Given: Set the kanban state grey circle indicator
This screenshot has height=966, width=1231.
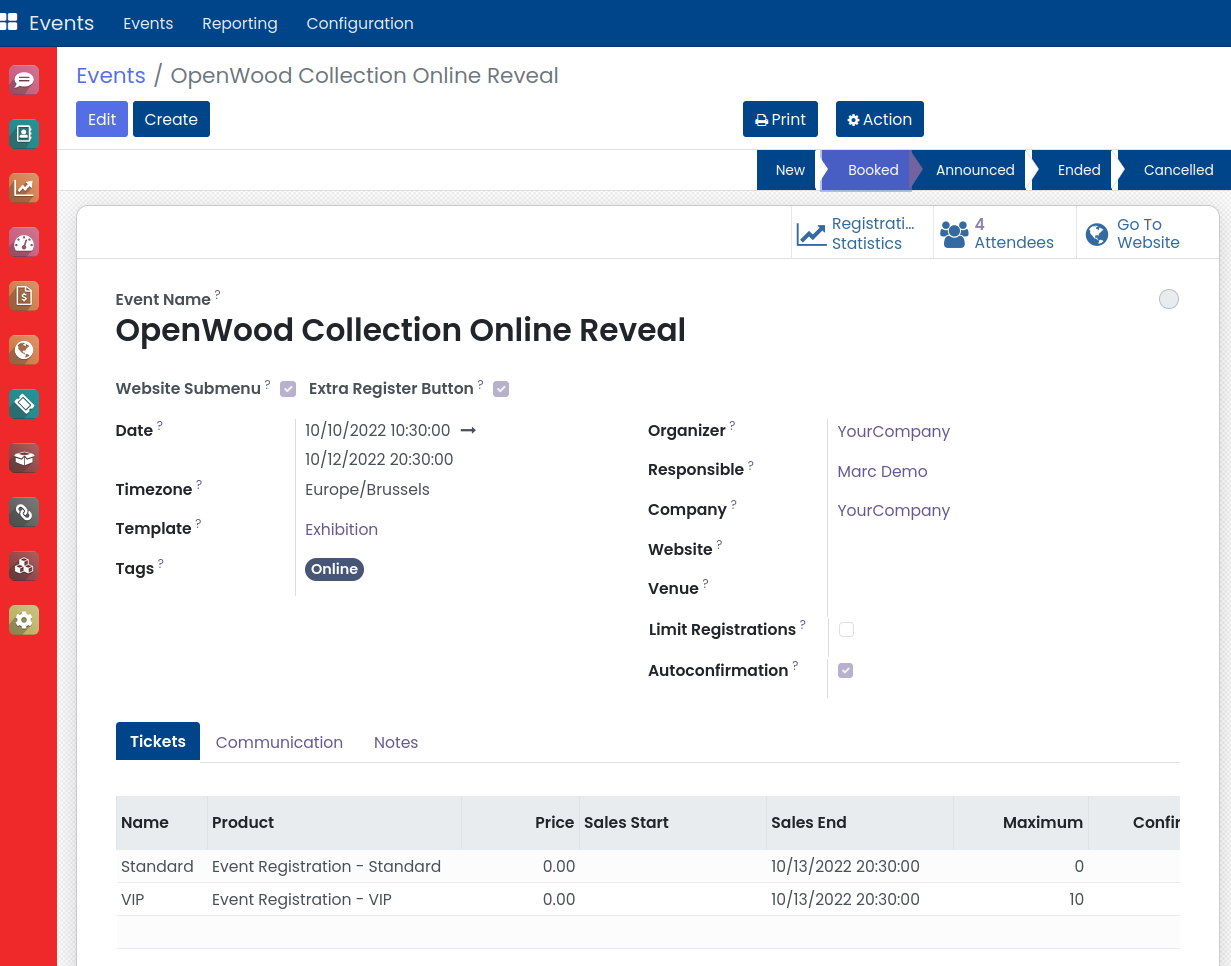Looking at the screenshot, I should pyautogui.click(x=1168, y=299).
